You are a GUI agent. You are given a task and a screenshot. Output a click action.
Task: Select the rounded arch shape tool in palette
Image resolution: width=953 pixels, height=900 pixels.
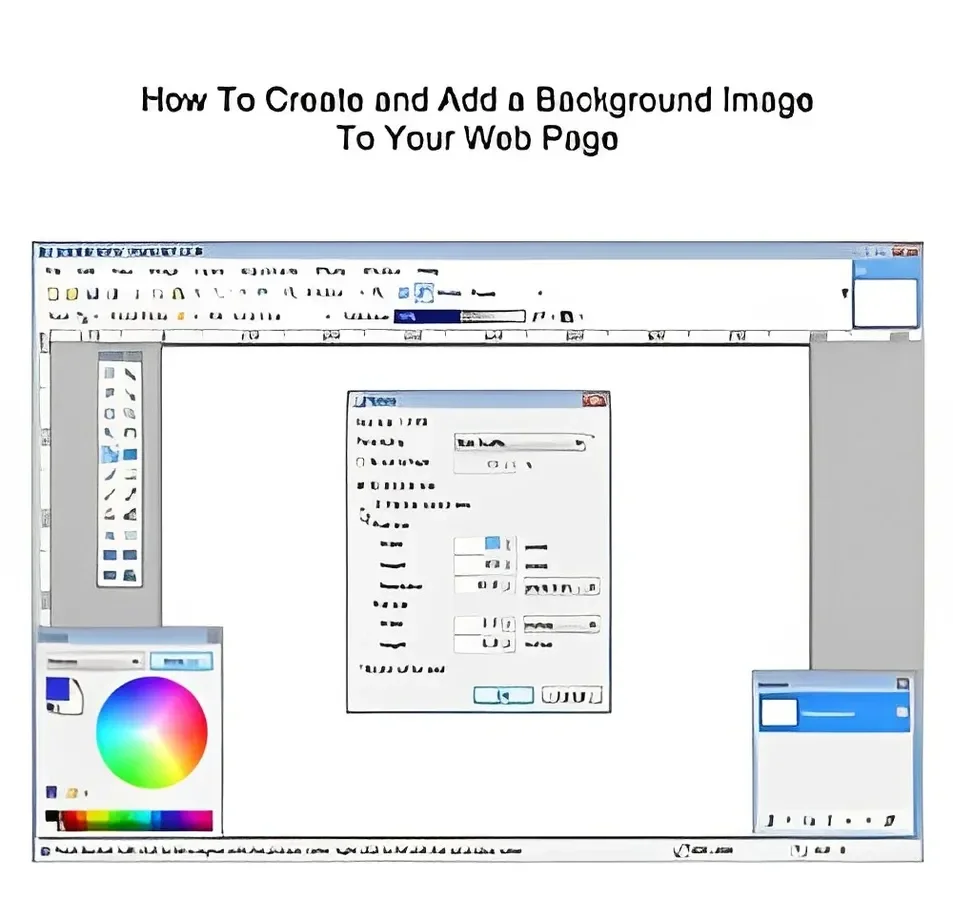pyautogui.click(x=130, y=433)
